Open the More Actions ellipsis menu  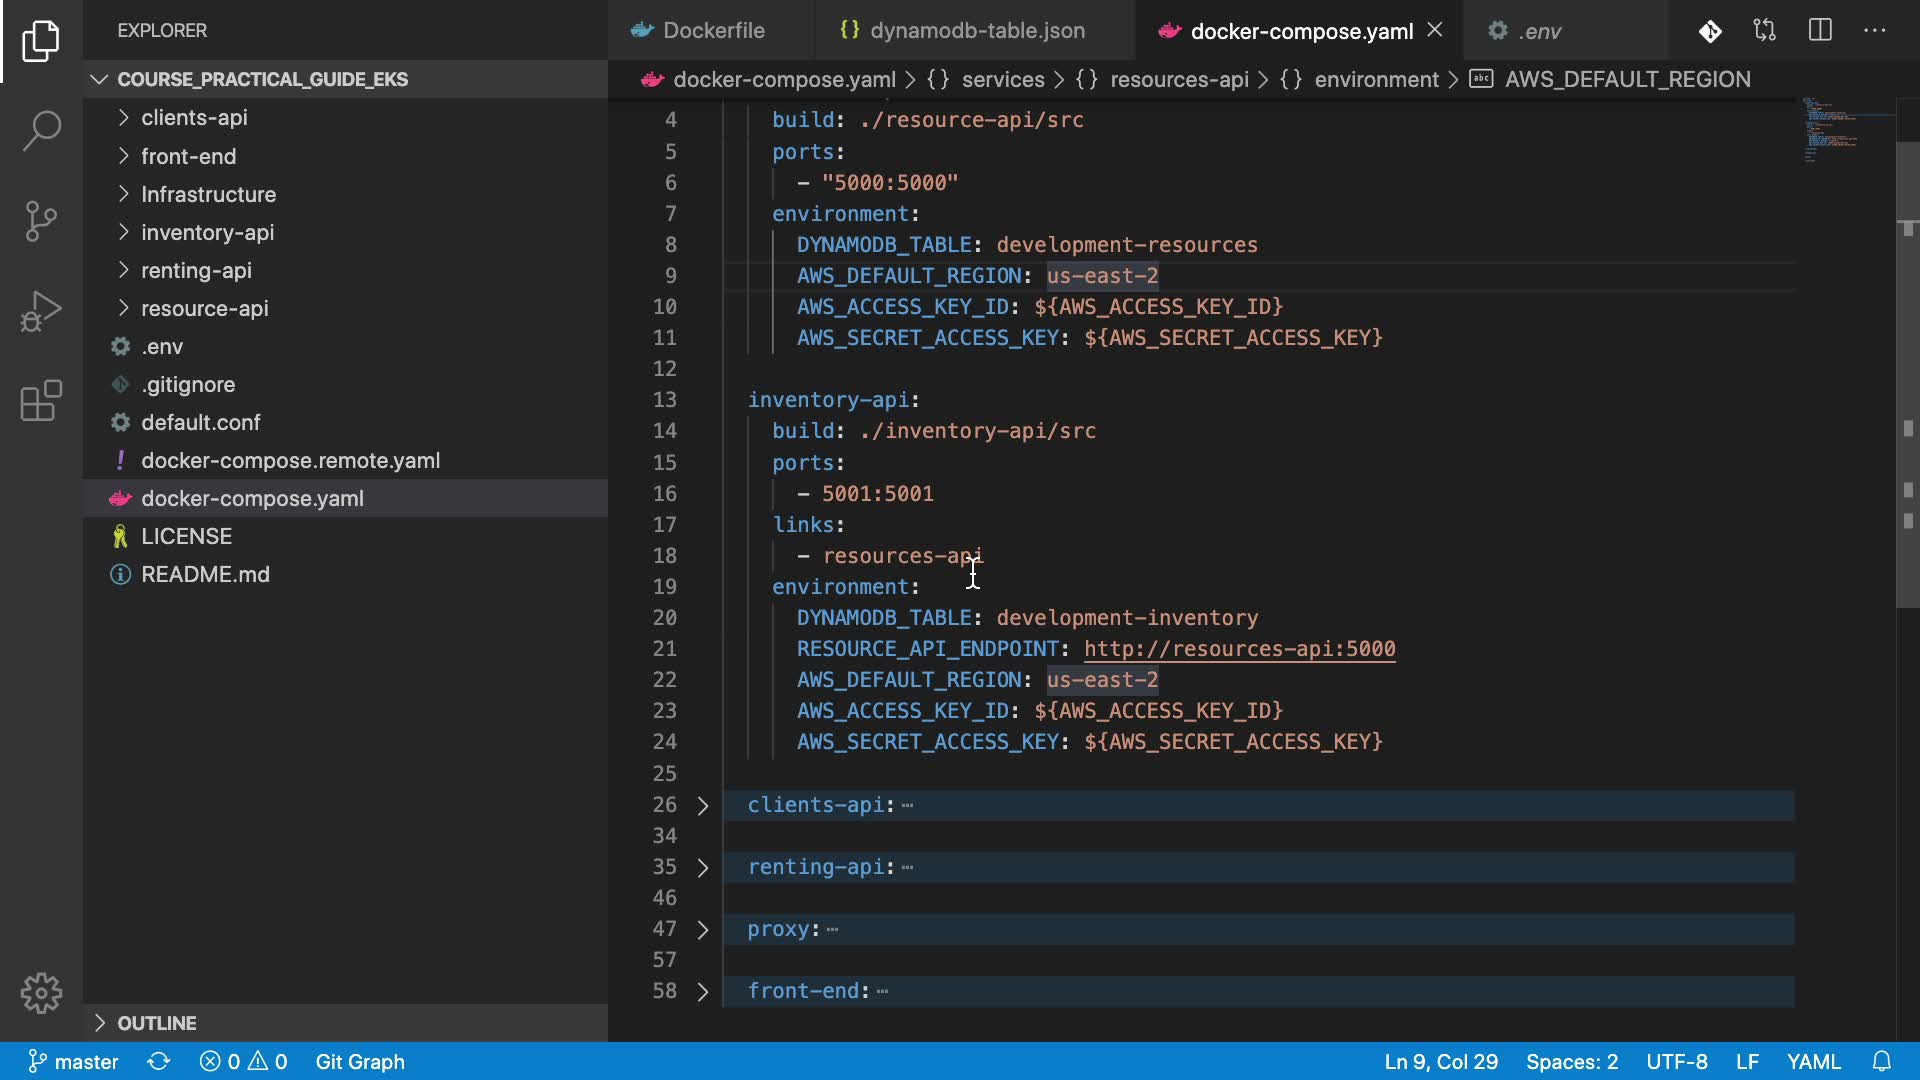1875,31
